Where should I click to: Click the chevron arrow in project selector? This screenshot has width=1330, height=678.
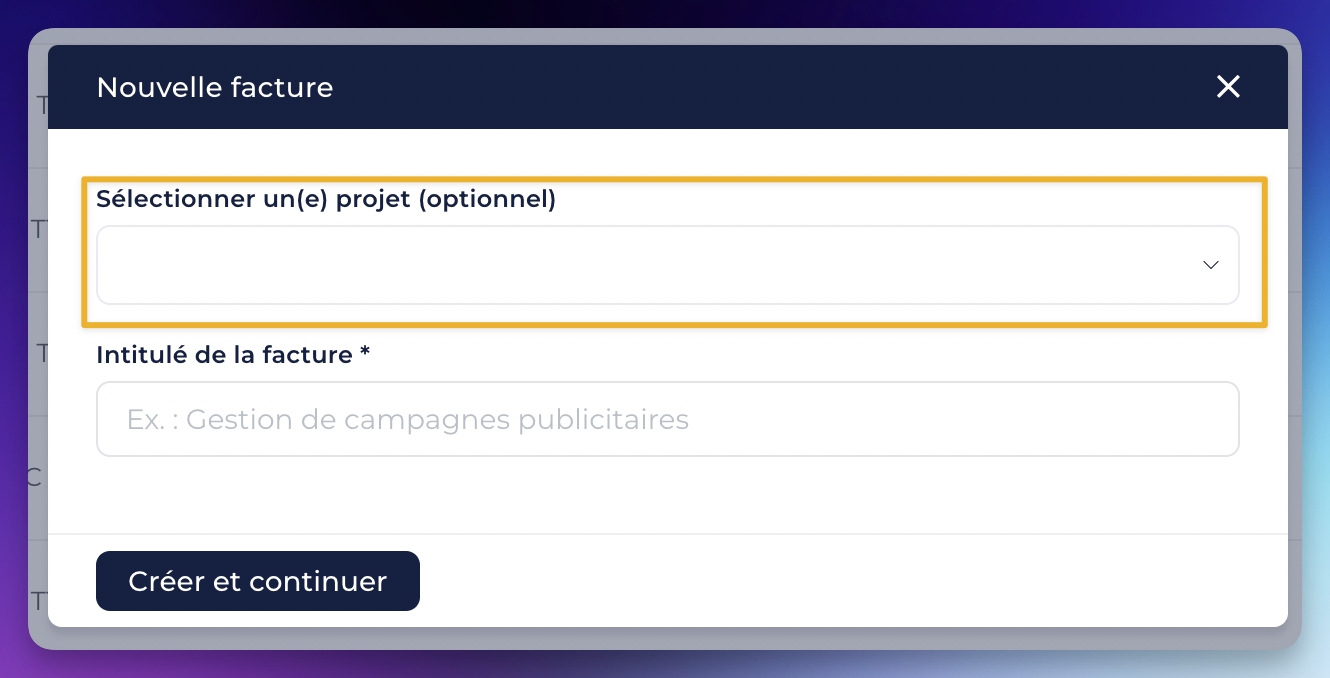[1210, 265]
